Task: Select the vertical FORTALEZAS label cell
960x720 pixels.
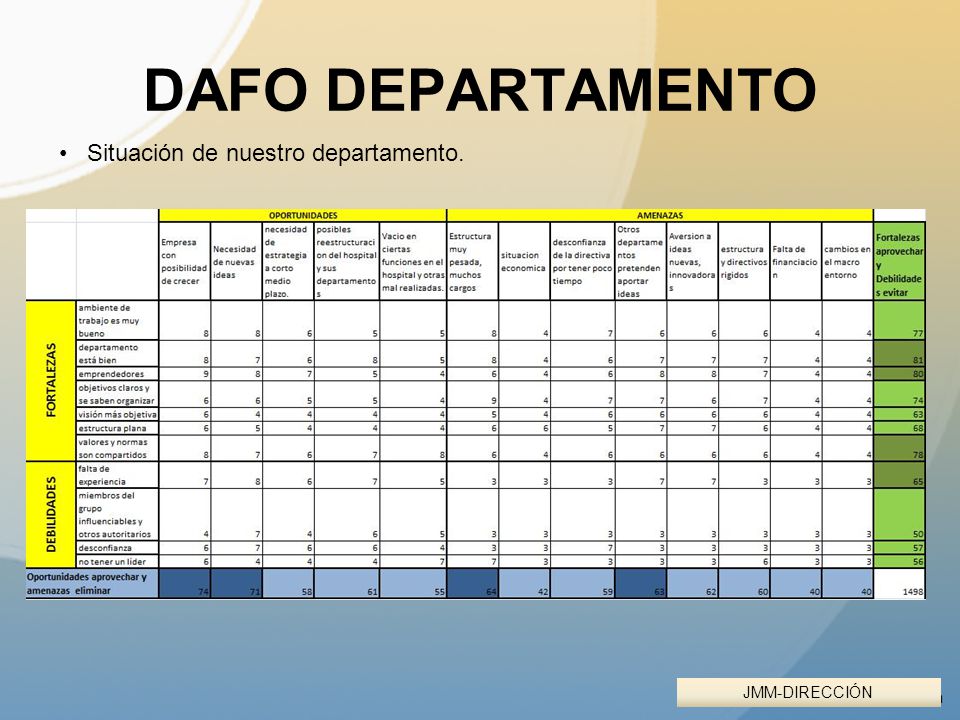Action: pos(51,380)
